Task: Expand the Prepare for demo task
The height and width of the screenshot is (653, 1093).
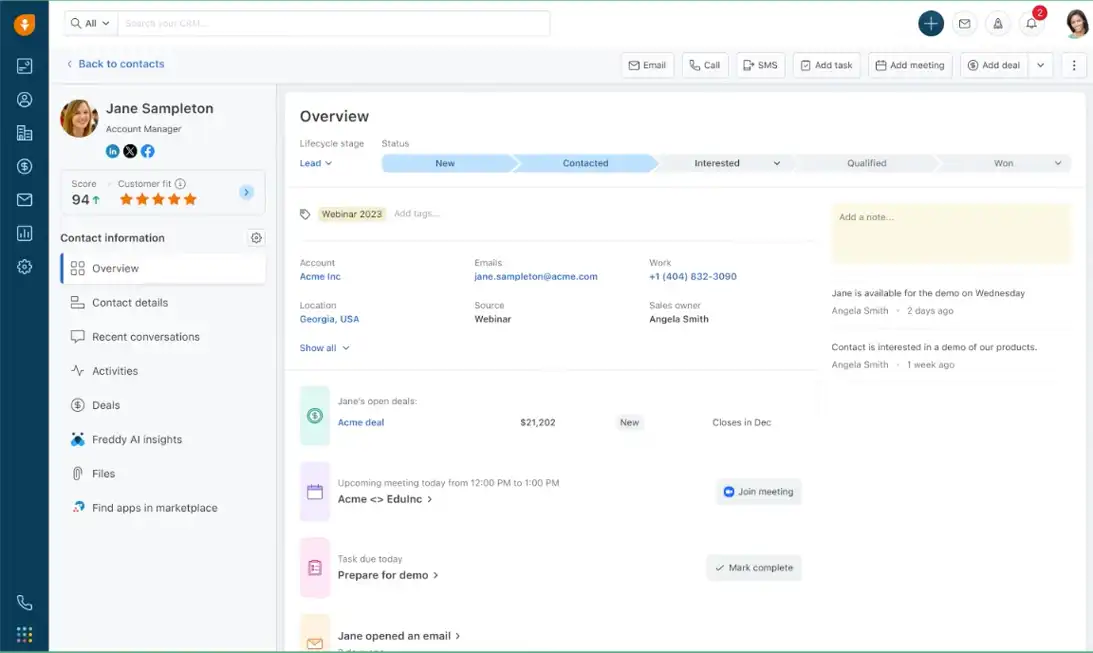Action: [388, 575]
